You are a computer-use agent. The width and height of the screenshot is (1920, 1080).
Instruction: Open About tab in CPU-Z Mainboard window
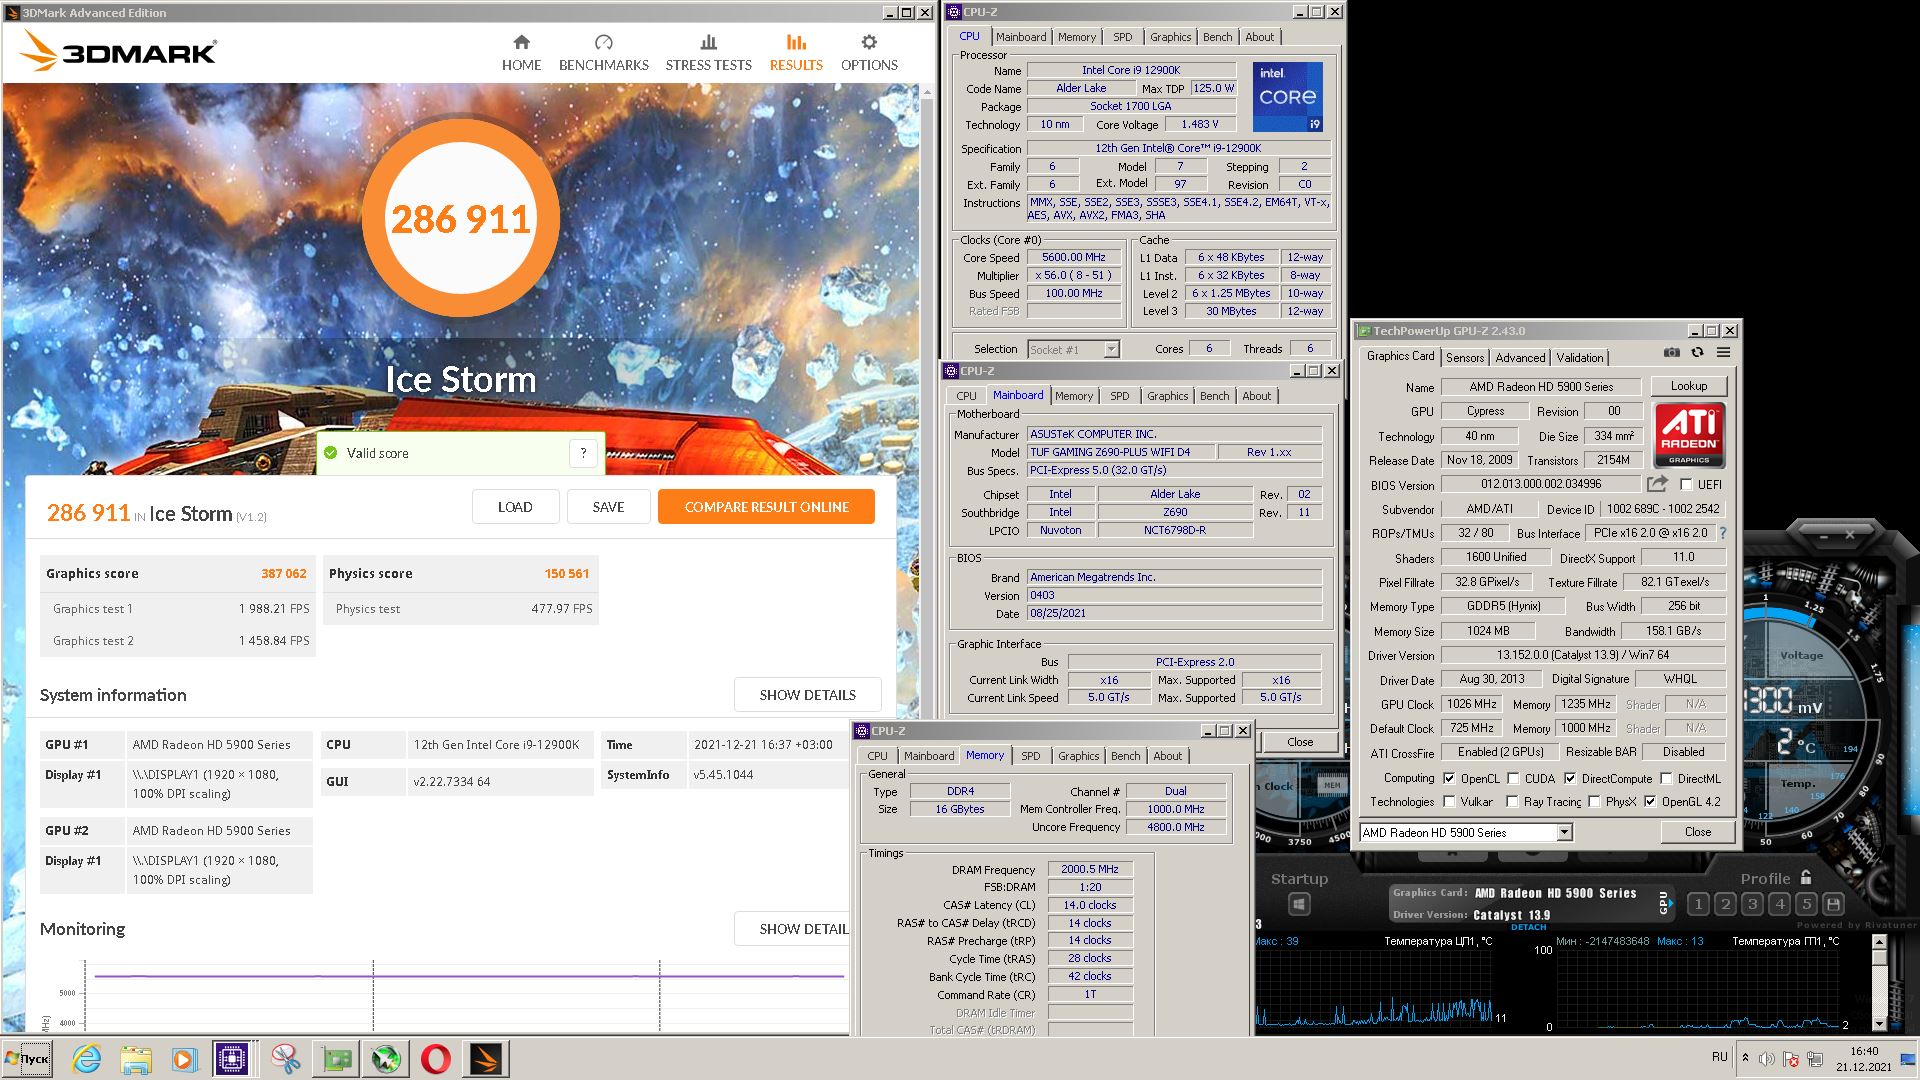click(1256, 396)
